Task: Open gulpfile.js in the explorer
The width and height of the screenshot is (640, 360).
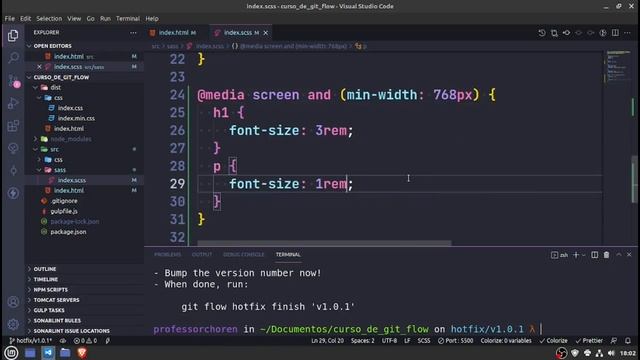Action: [64, 211]
